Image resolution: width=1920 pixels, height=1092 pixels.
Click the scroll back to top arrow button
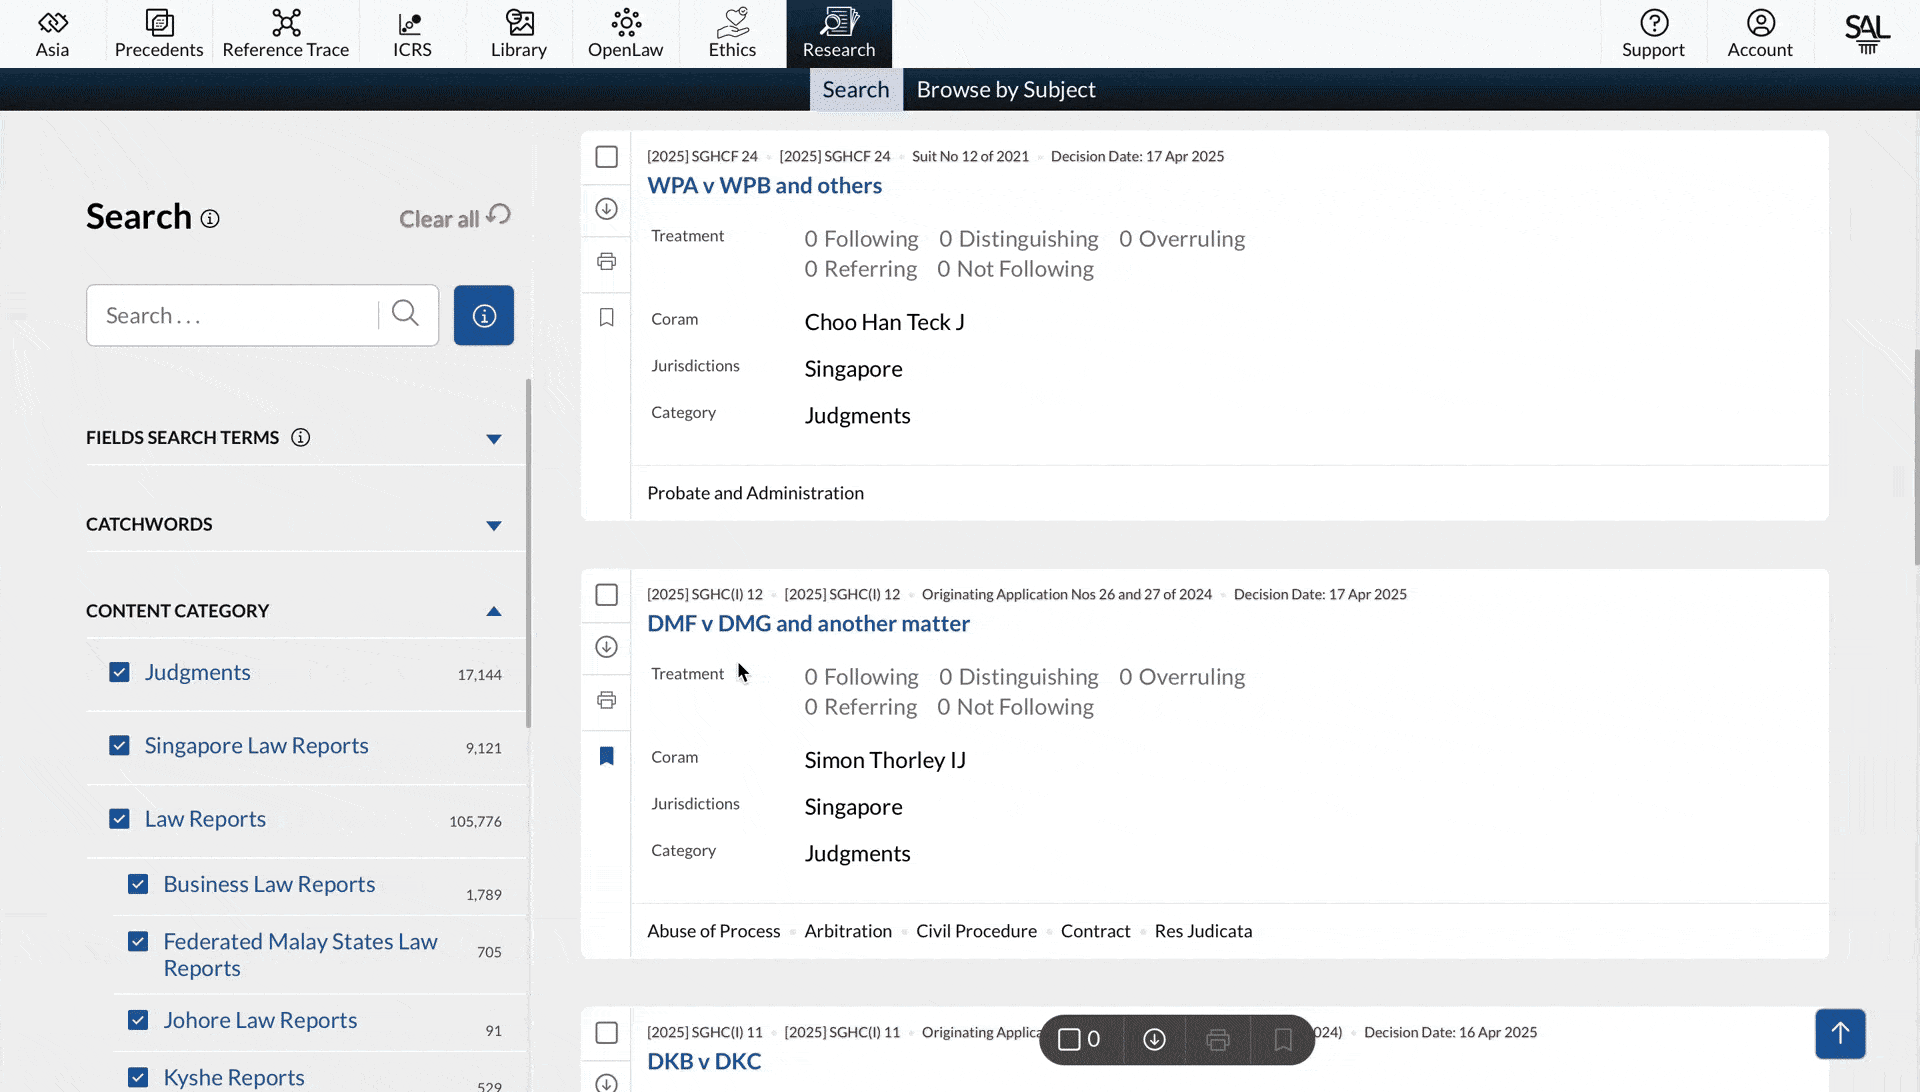coord(1840,1033)
